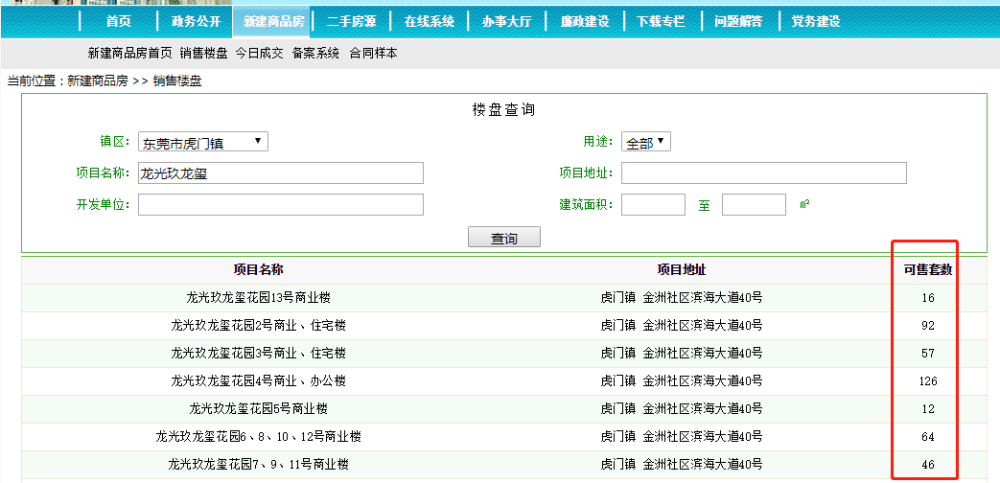Go to 合同样本 submenu link
This screenshot has height=483, width=1000.
[x=374, y=54]
